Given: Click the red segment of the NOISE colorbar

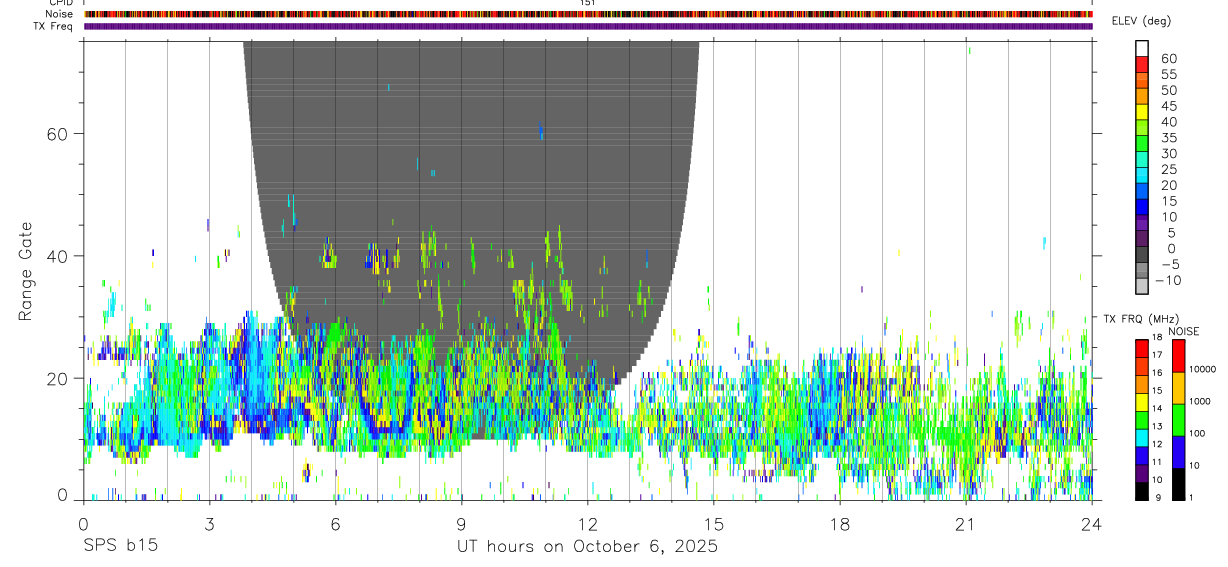Looking at the screenshot, I should click(x=1179, y=355).
